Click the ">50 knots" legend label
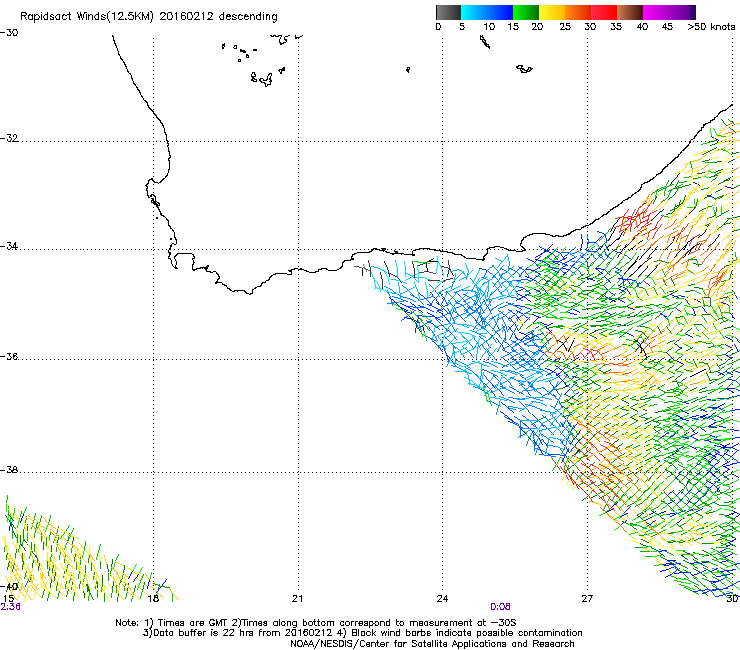The height and width of the screenshot is (650, 740). coord(711,27)
